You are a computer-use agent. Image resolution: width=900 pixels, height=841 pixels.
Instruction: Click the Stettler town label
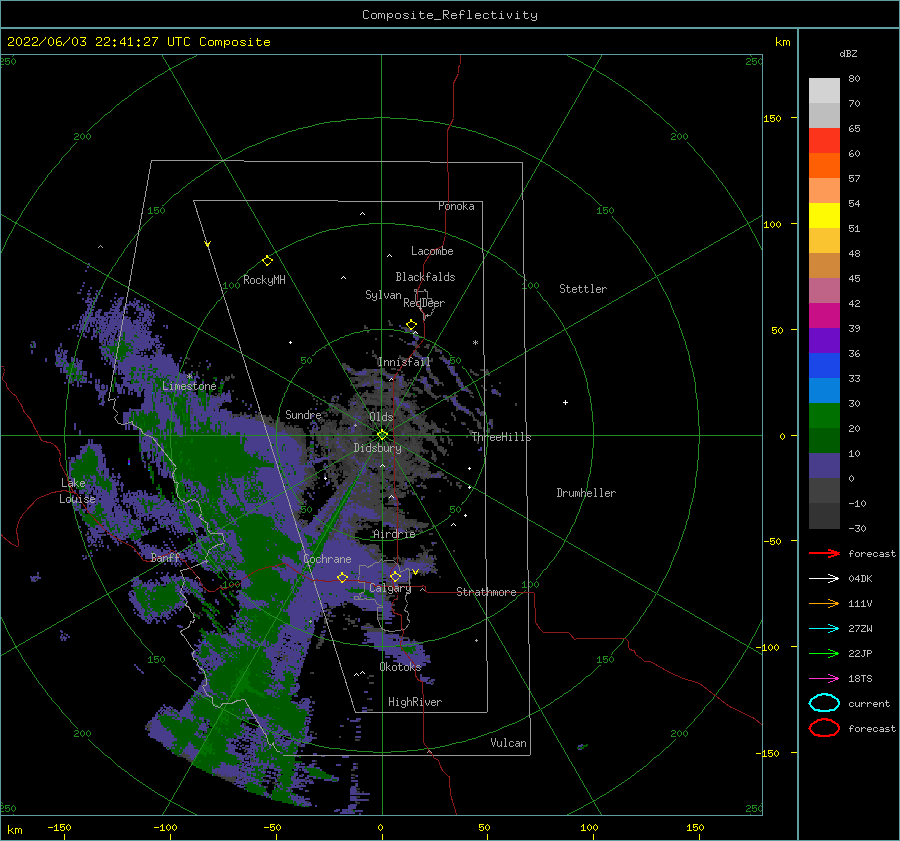pyautogui.click(x=583, y=289)
